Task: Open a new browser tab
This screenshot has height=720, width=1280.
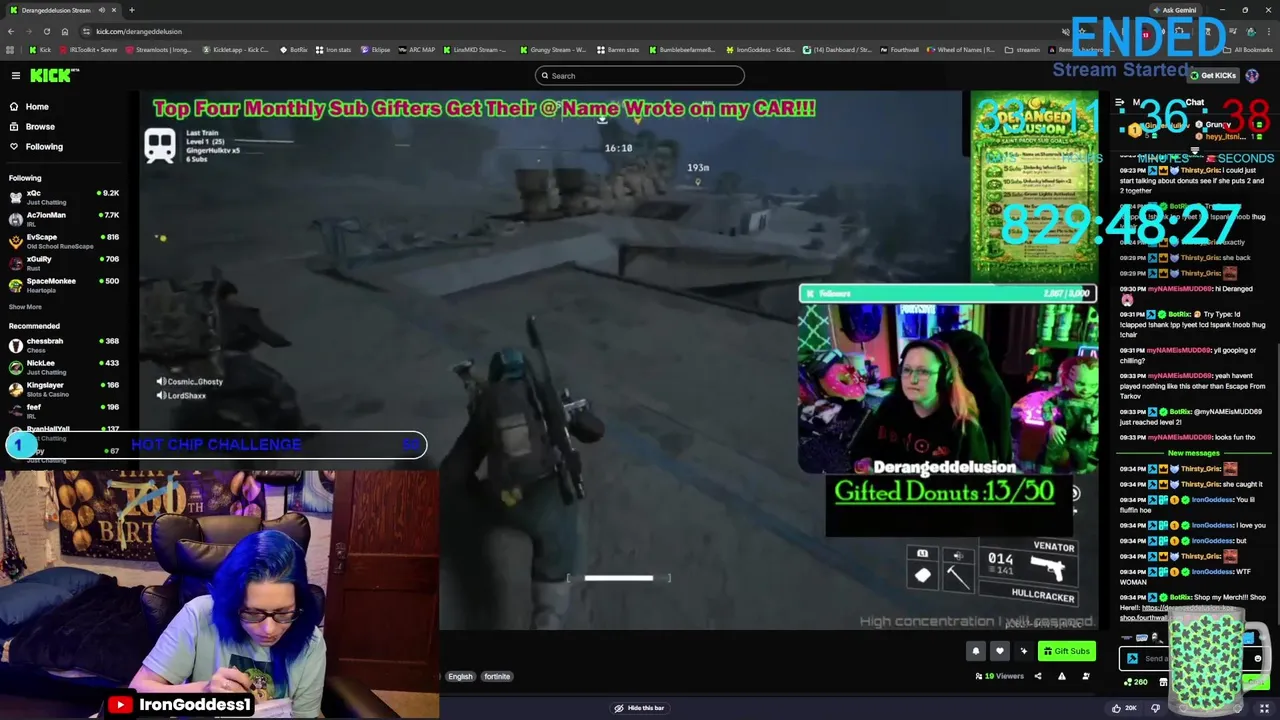Action: 131,10
